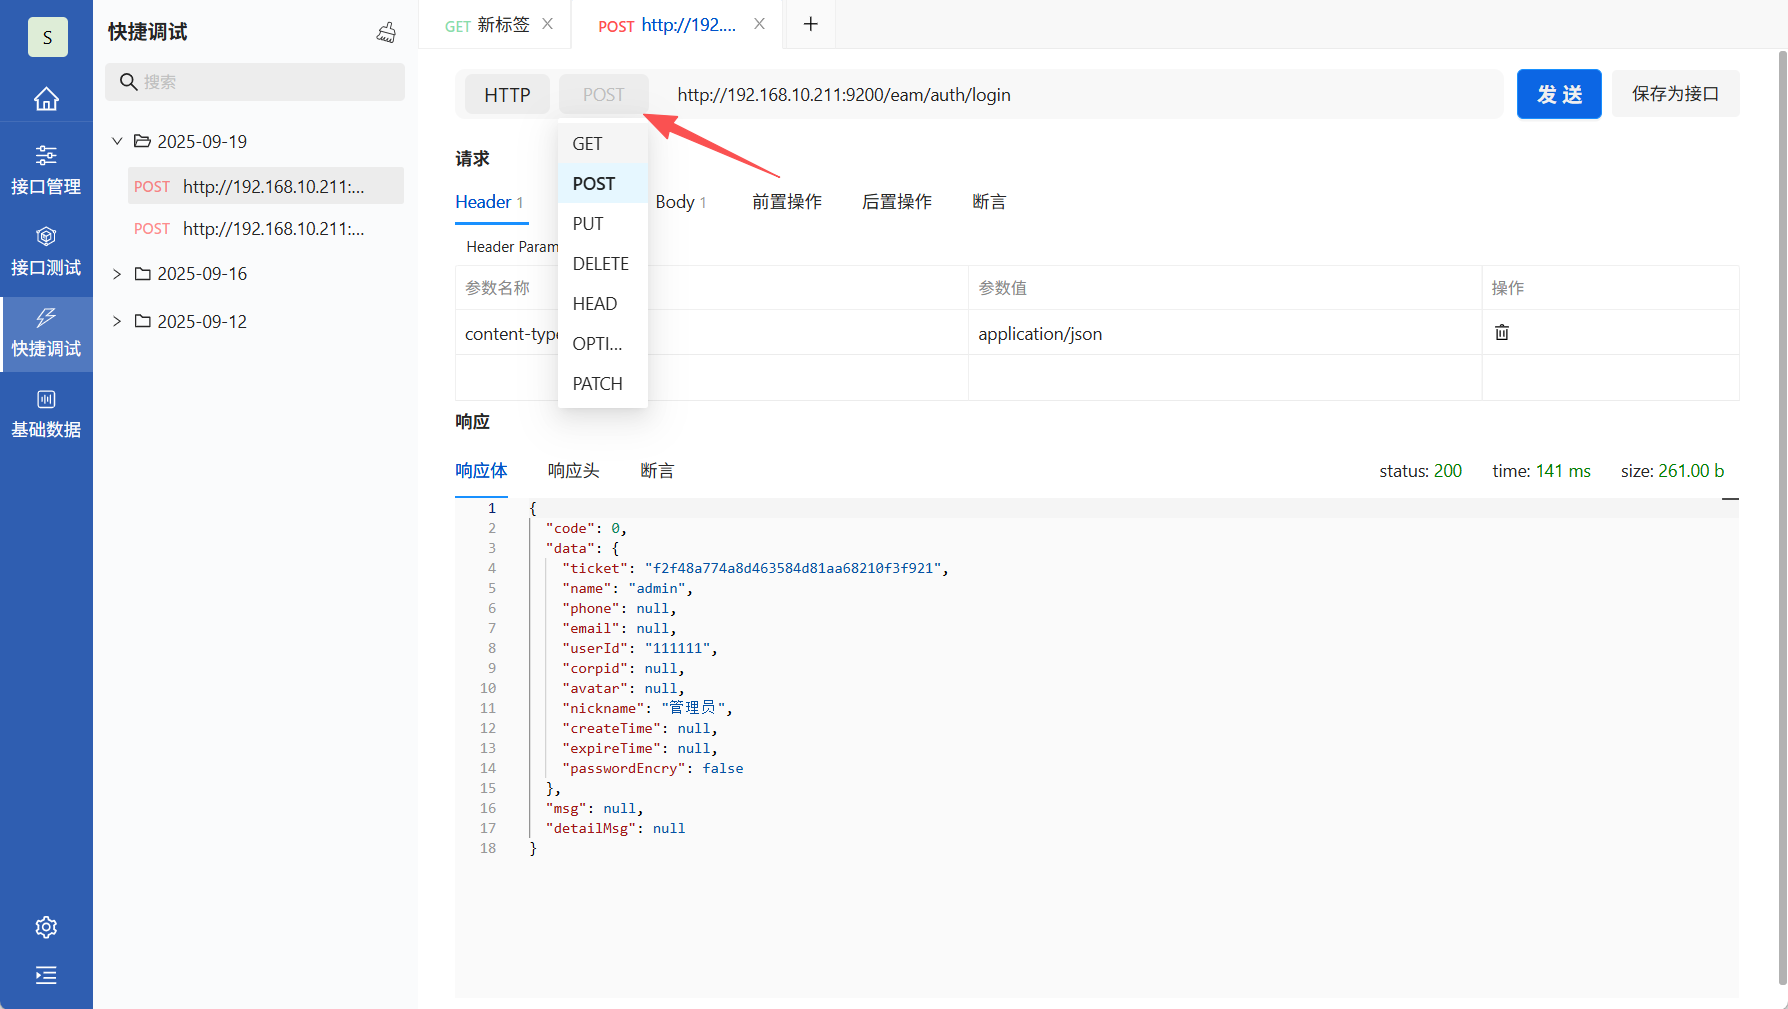Click the clear history broom icon
1788x1009 pixels.
pos(386,33)
